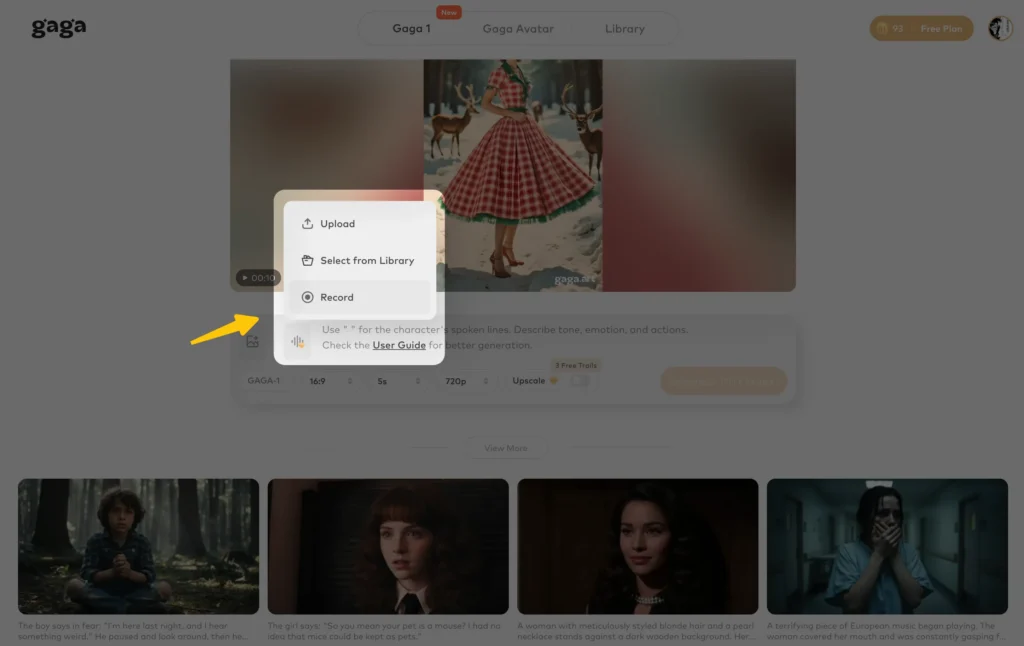Click the credits coin balance showing 92
The height and width of the screenshot is (646, 1024).
coord(890,29)
